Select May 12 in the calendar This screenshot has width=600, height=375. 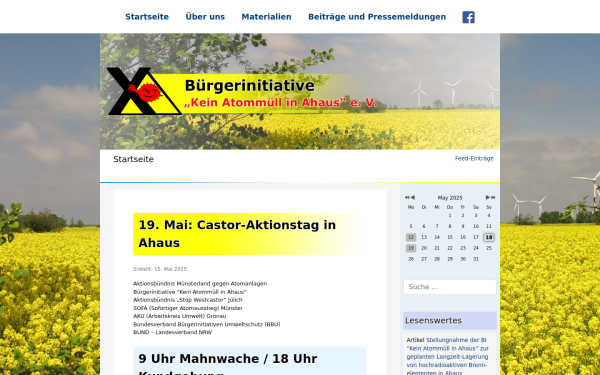tap(411, 237)
